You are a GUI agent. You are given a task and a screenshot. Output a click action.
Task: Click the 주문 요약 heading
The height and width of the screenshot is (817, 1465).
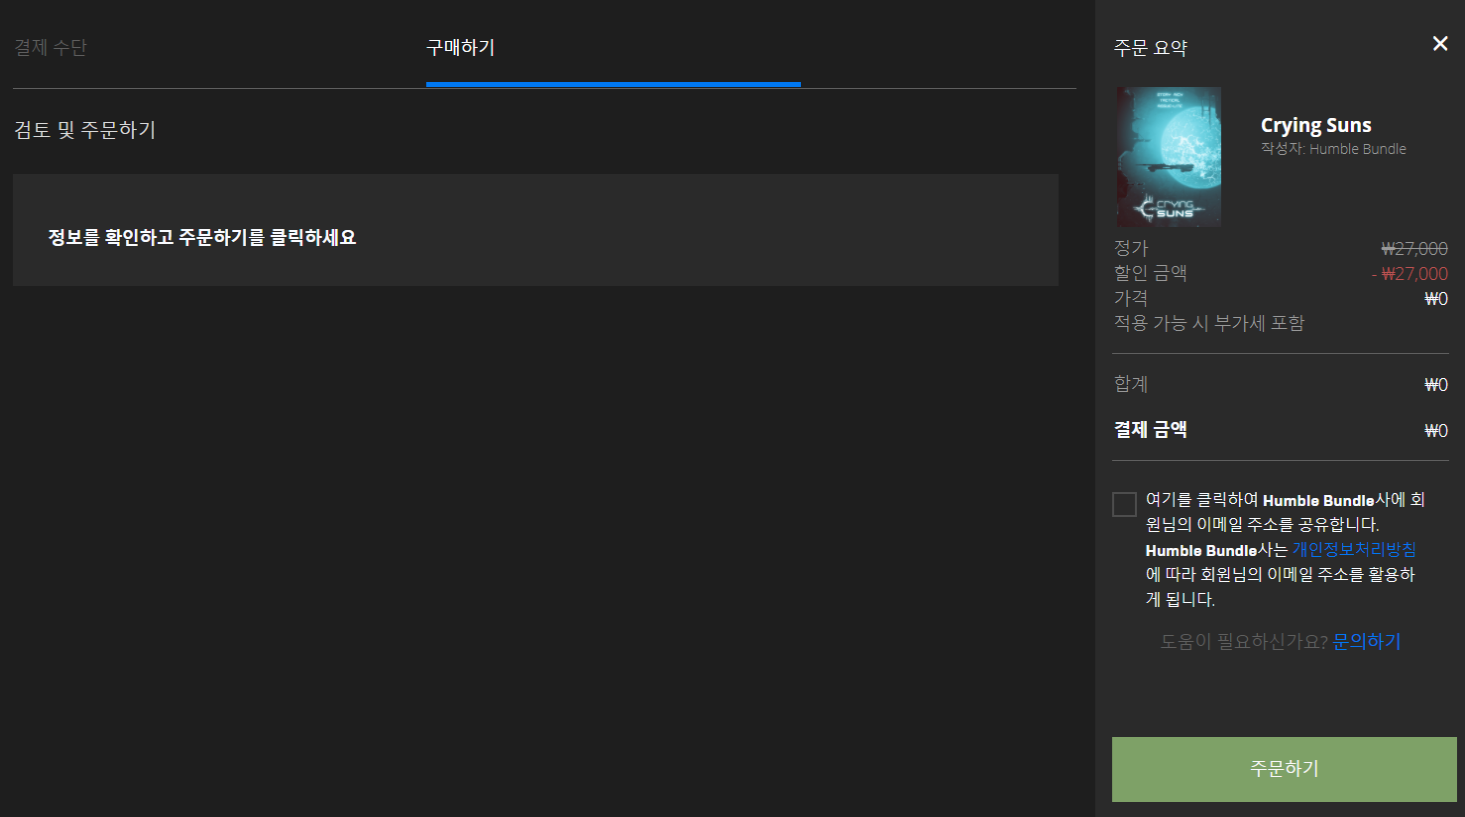tap(1150, 47)
